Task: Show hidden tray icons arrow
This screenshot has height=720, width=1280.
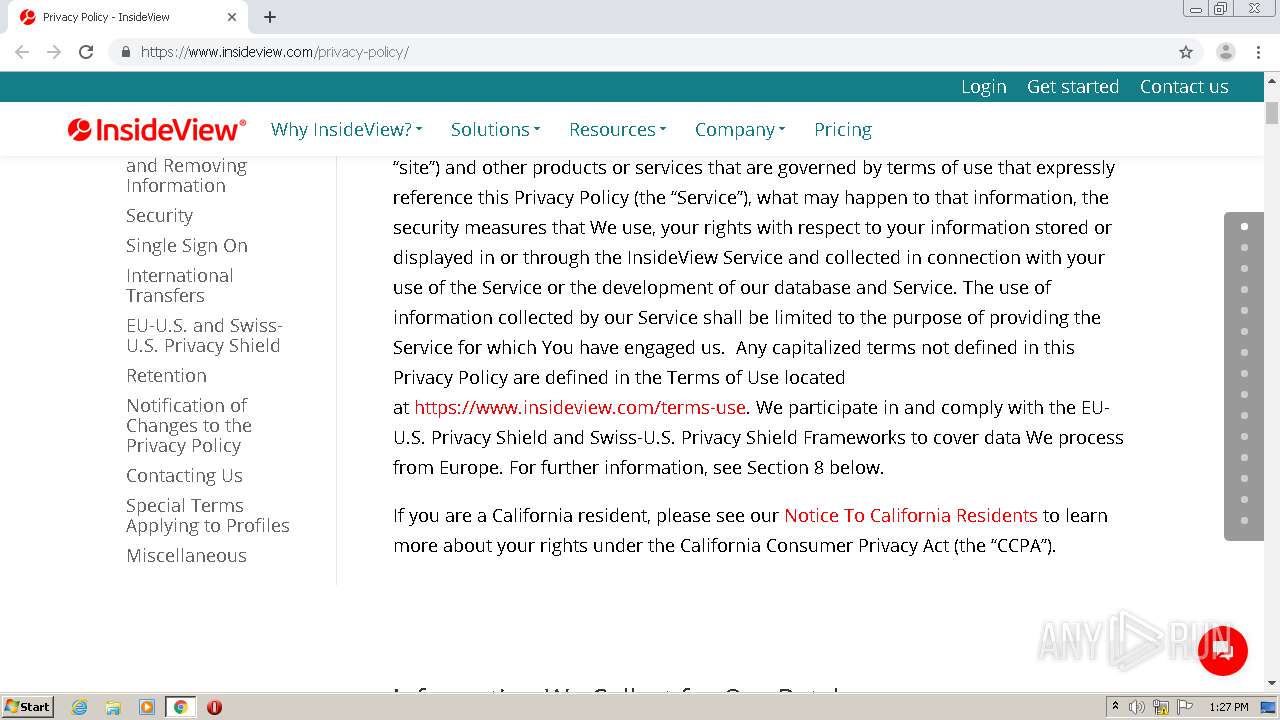Action: [1115, 707]
